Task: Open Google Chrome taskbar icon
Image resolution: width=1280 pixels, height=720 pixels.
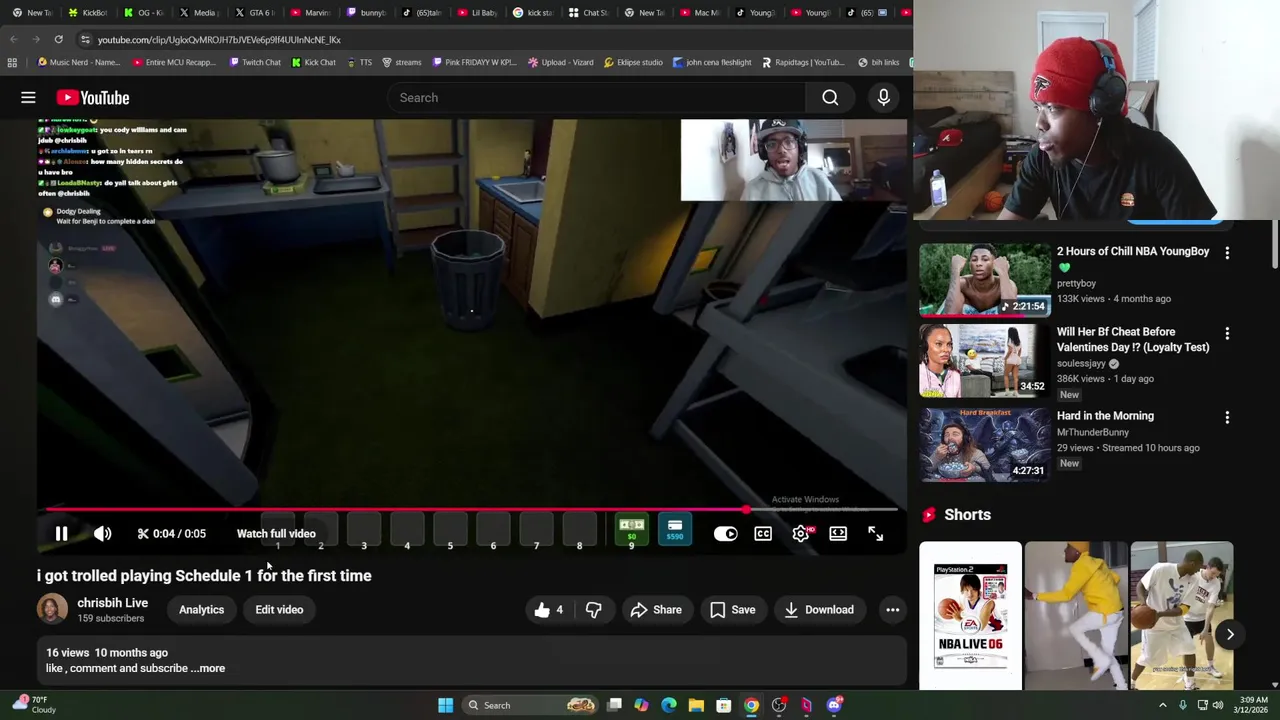Action: click(751, 705)
